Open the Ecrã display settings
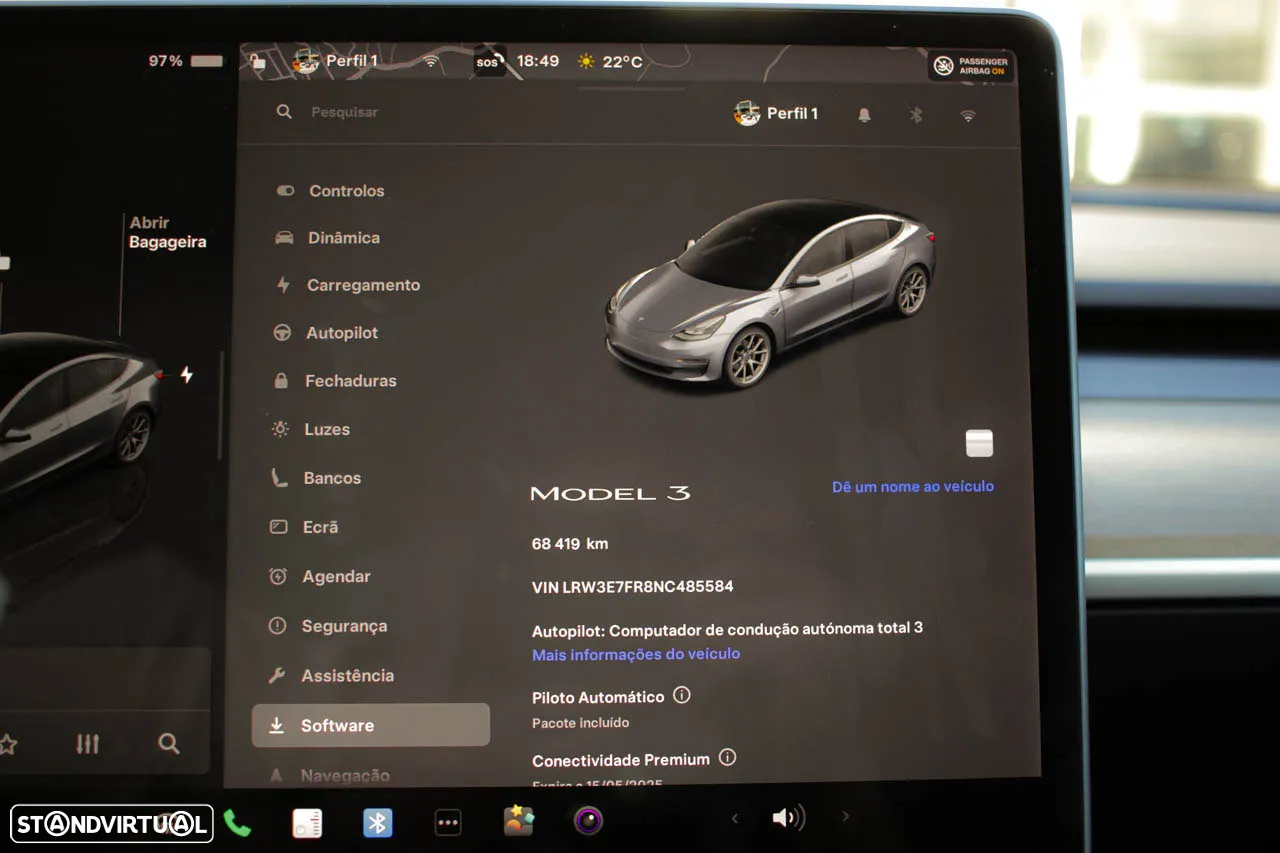 (304, 527)
